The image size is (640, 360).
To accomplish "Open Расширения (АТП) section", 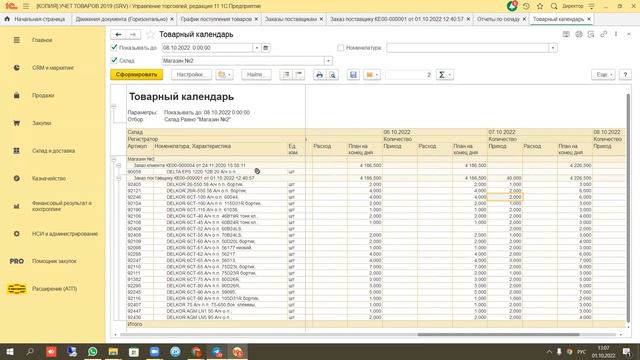I will click(x=54, y=289).
